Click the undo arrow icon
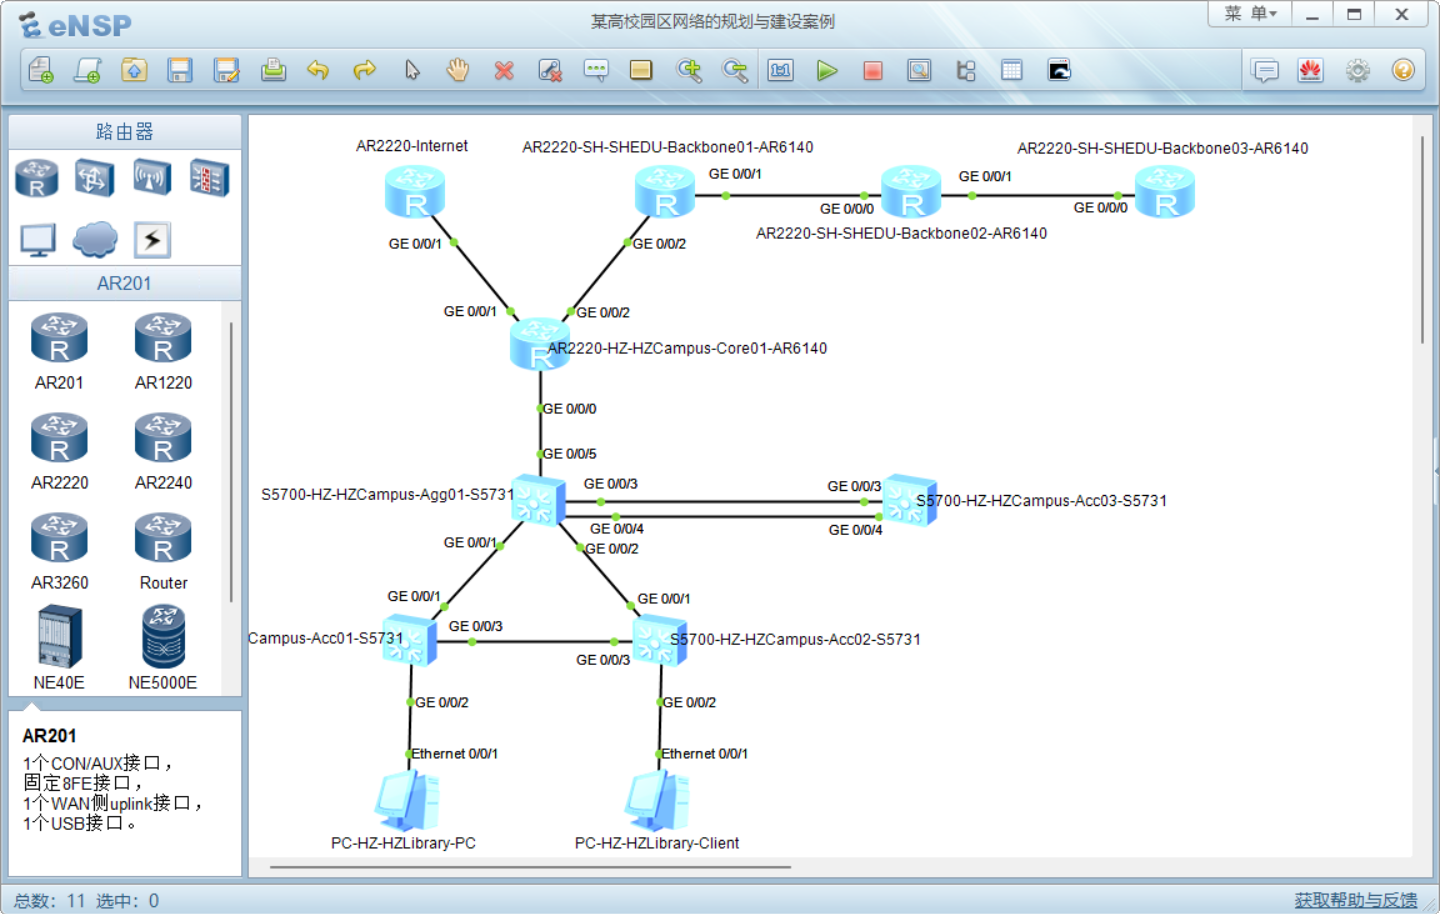 [318, 70]
